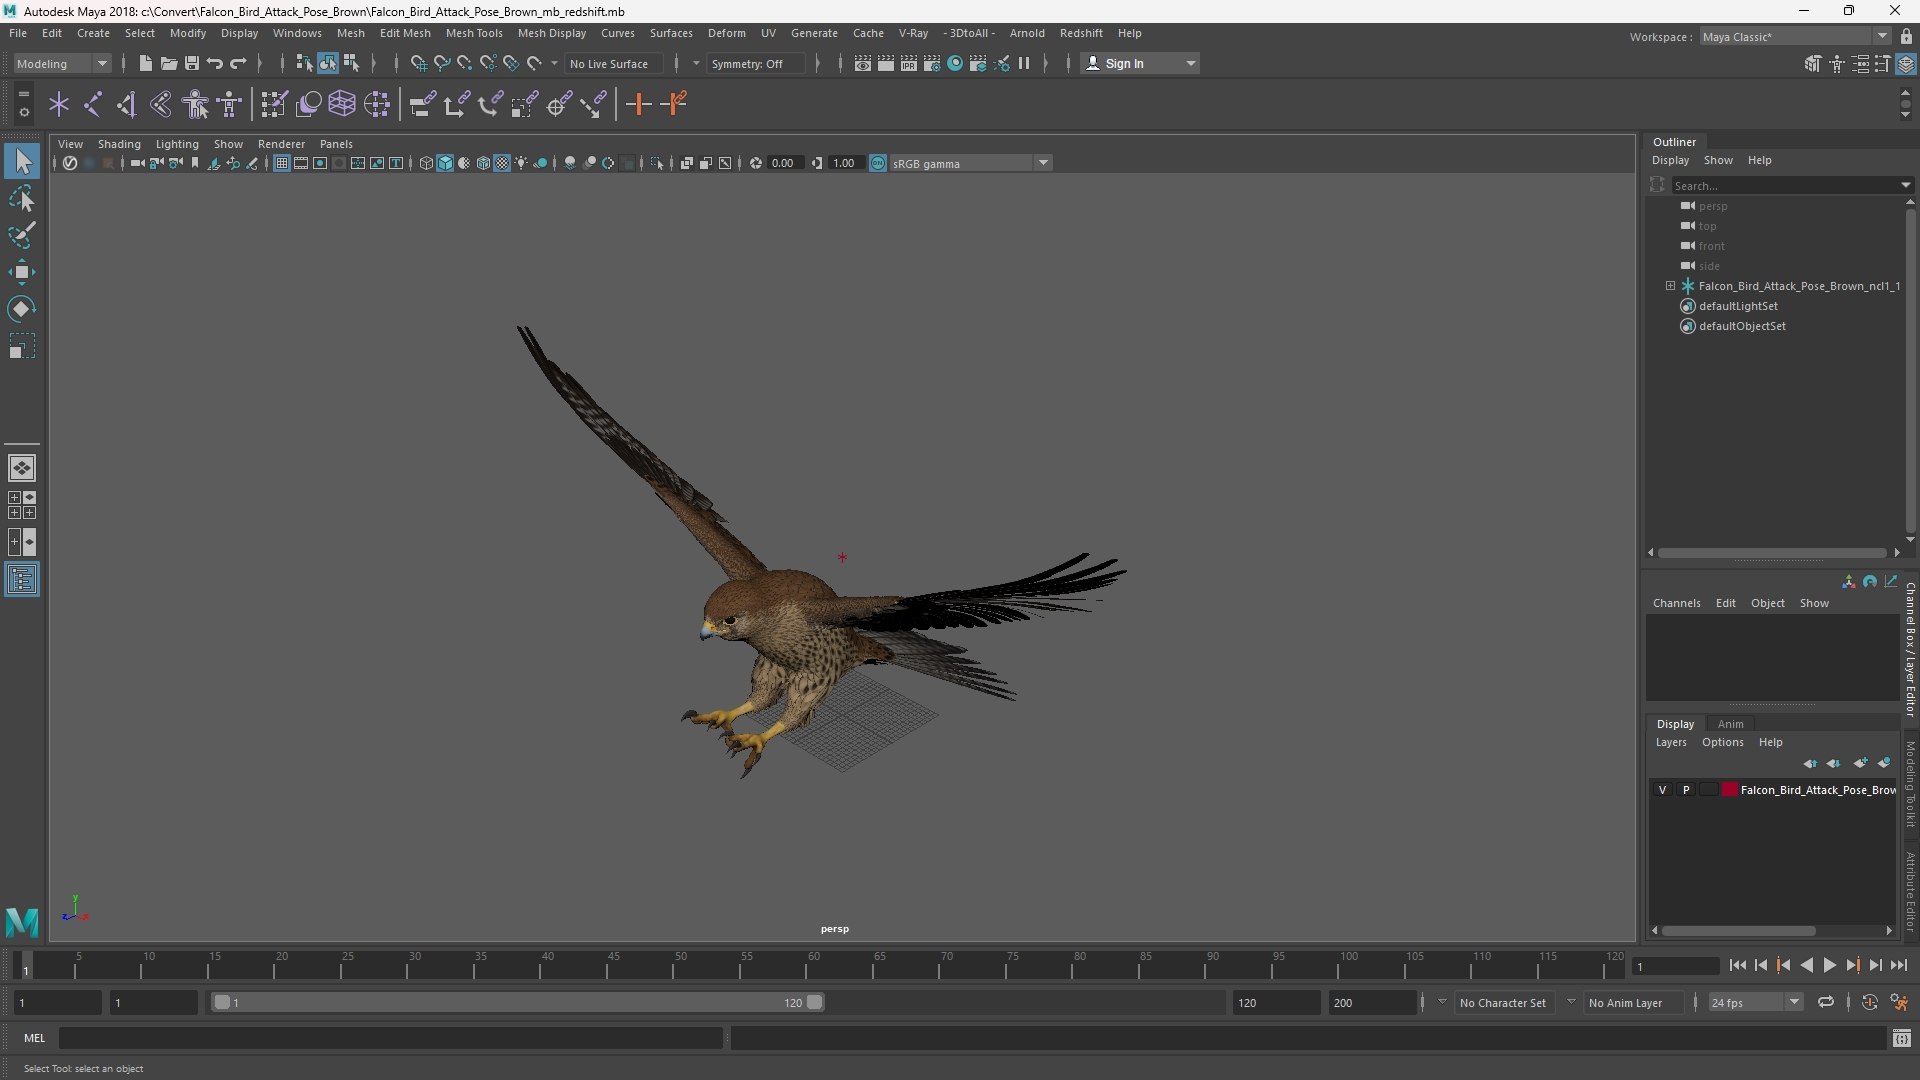
Task: Click the red layer color swatch
Action: tap(1730, 790)
